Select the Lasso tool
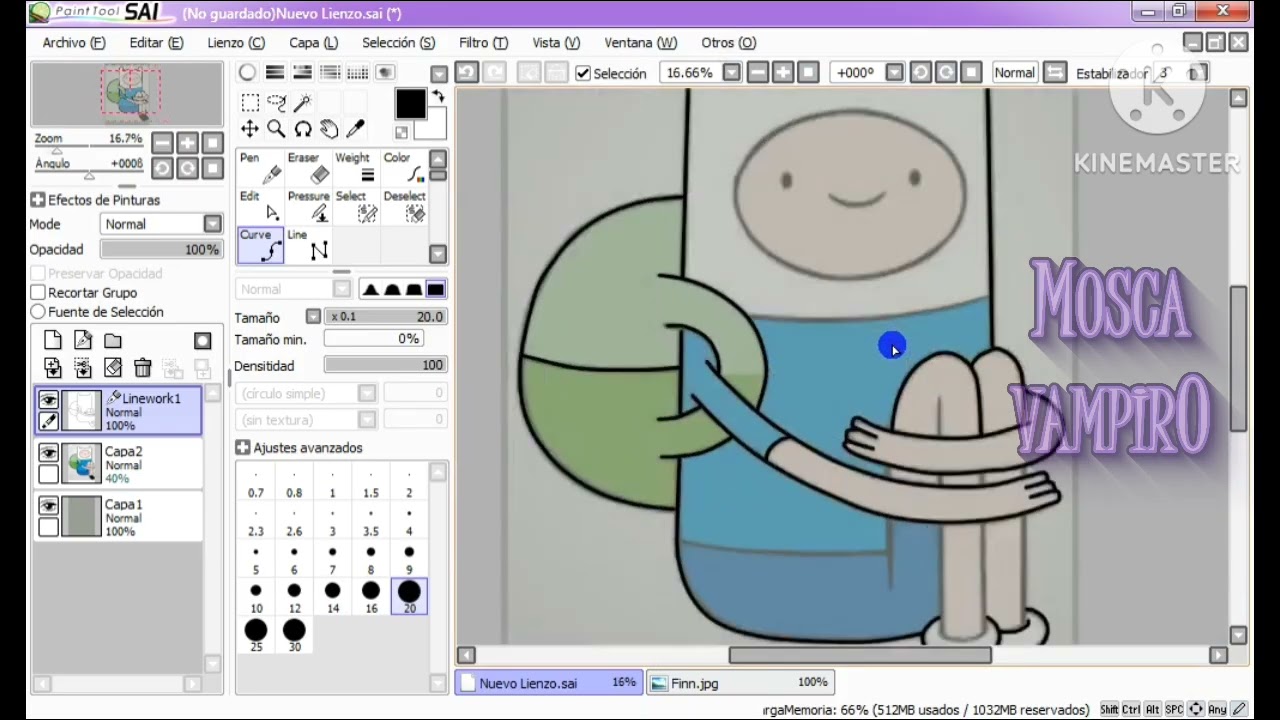This screenshot has width=1280, height=720. [x=276, y=103]
